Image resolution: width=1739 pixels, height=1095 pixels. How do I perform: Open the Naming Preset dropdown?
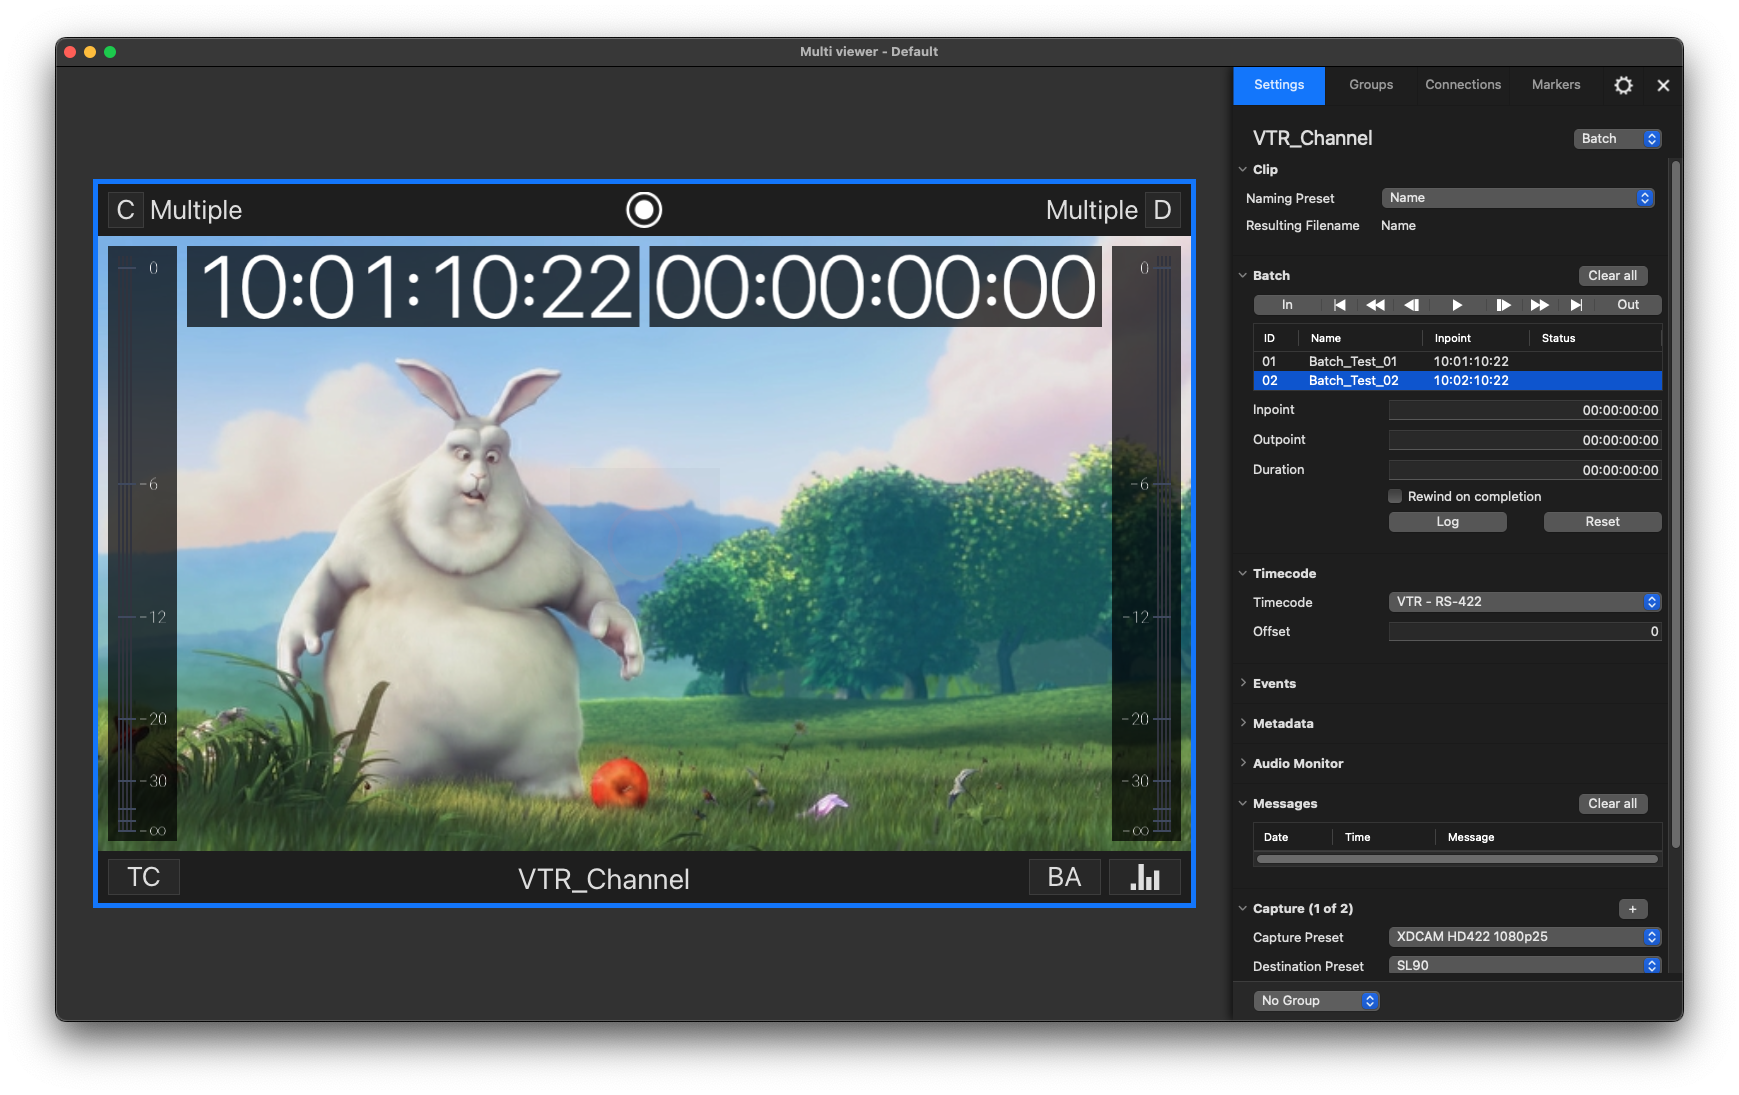1518,198
